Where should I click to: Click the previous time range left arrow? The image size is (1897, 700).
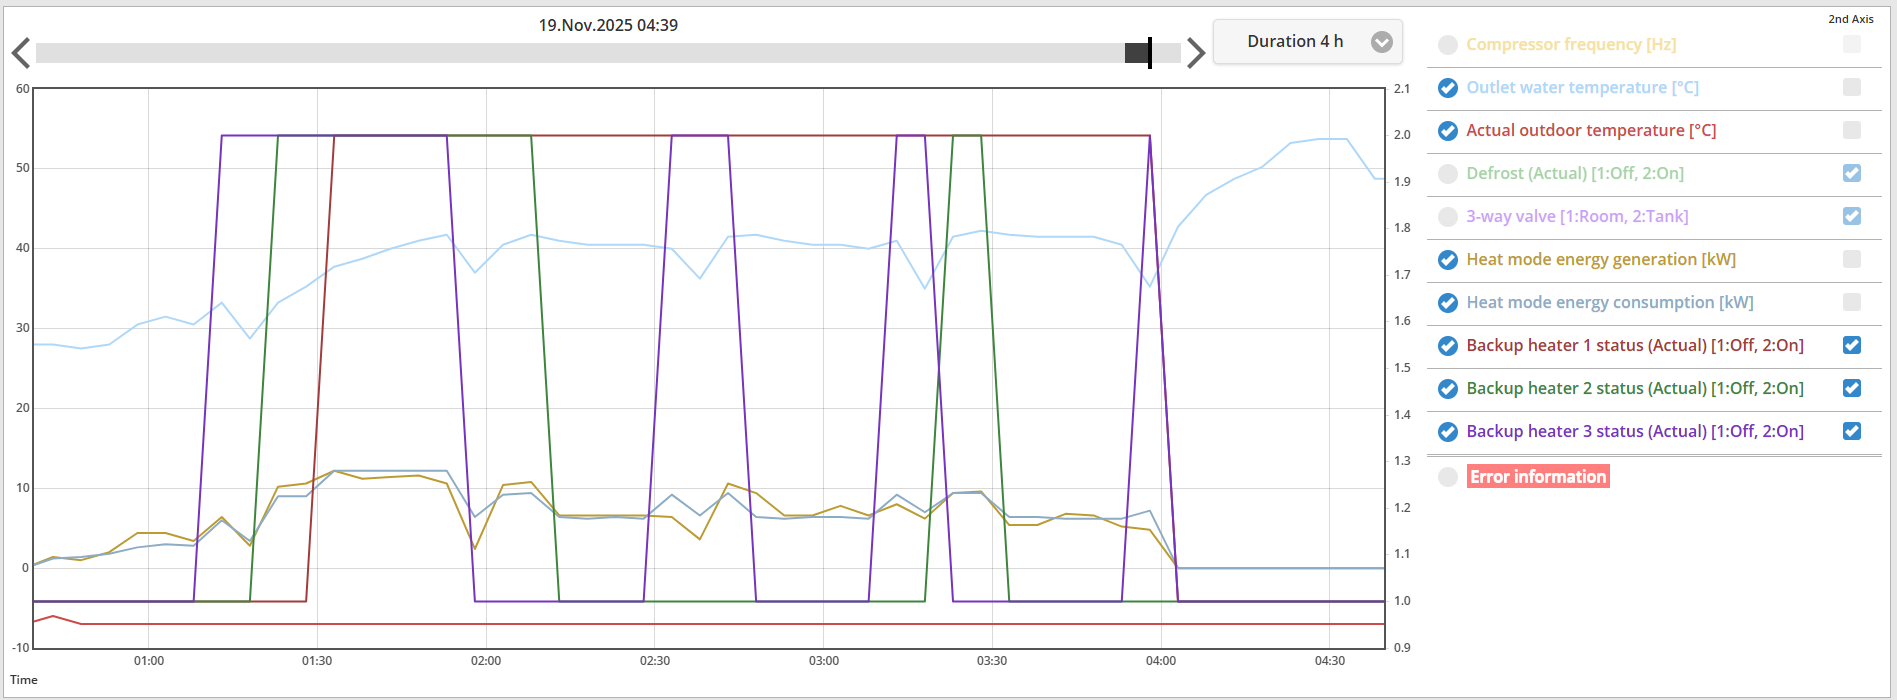pos(20,53)
